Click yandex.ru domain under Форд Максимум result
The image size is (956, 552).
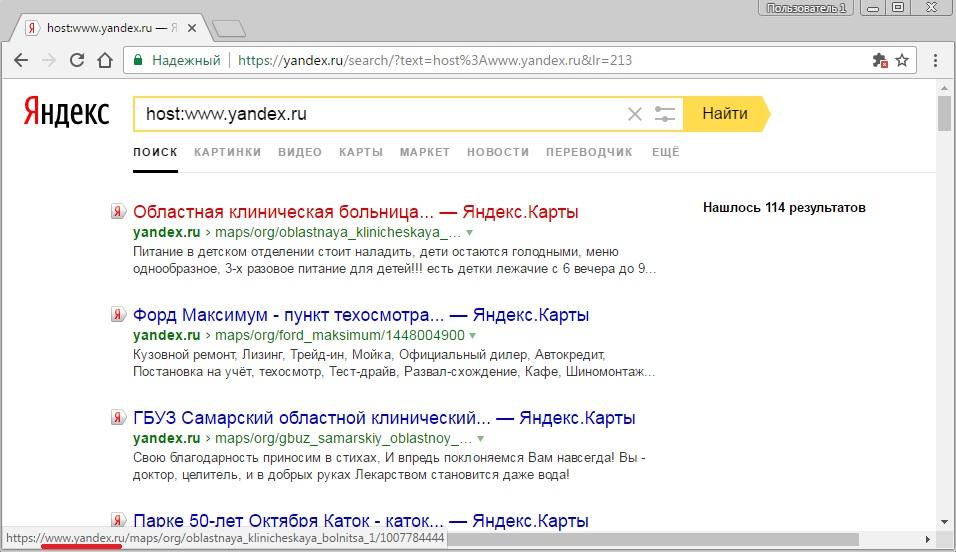166,335
